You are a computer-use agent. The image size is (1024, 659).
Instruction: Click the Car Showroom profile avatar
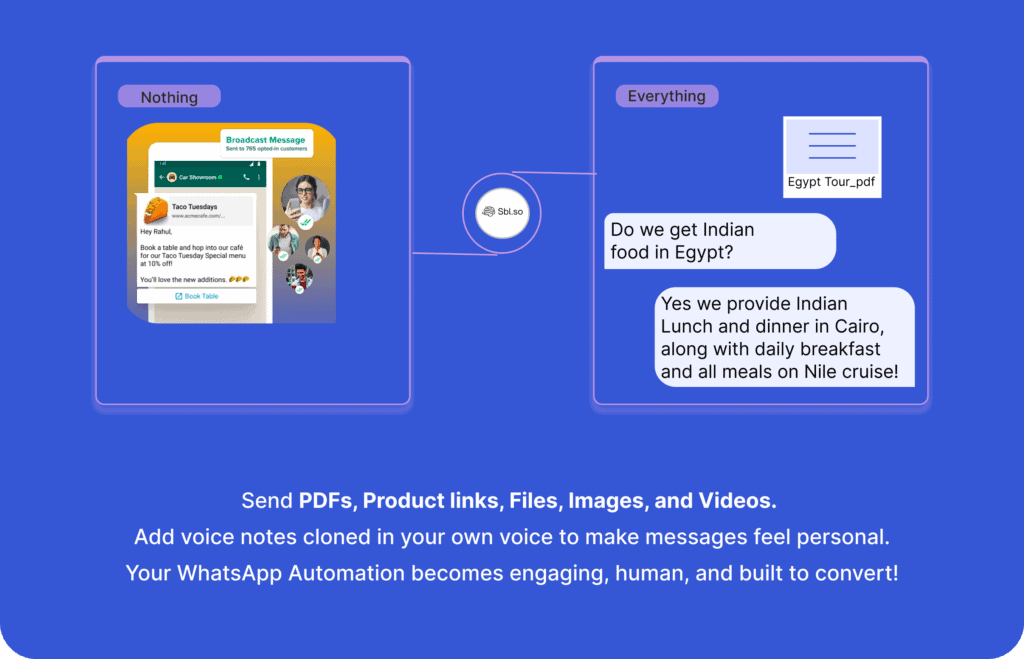pos(172,177)
